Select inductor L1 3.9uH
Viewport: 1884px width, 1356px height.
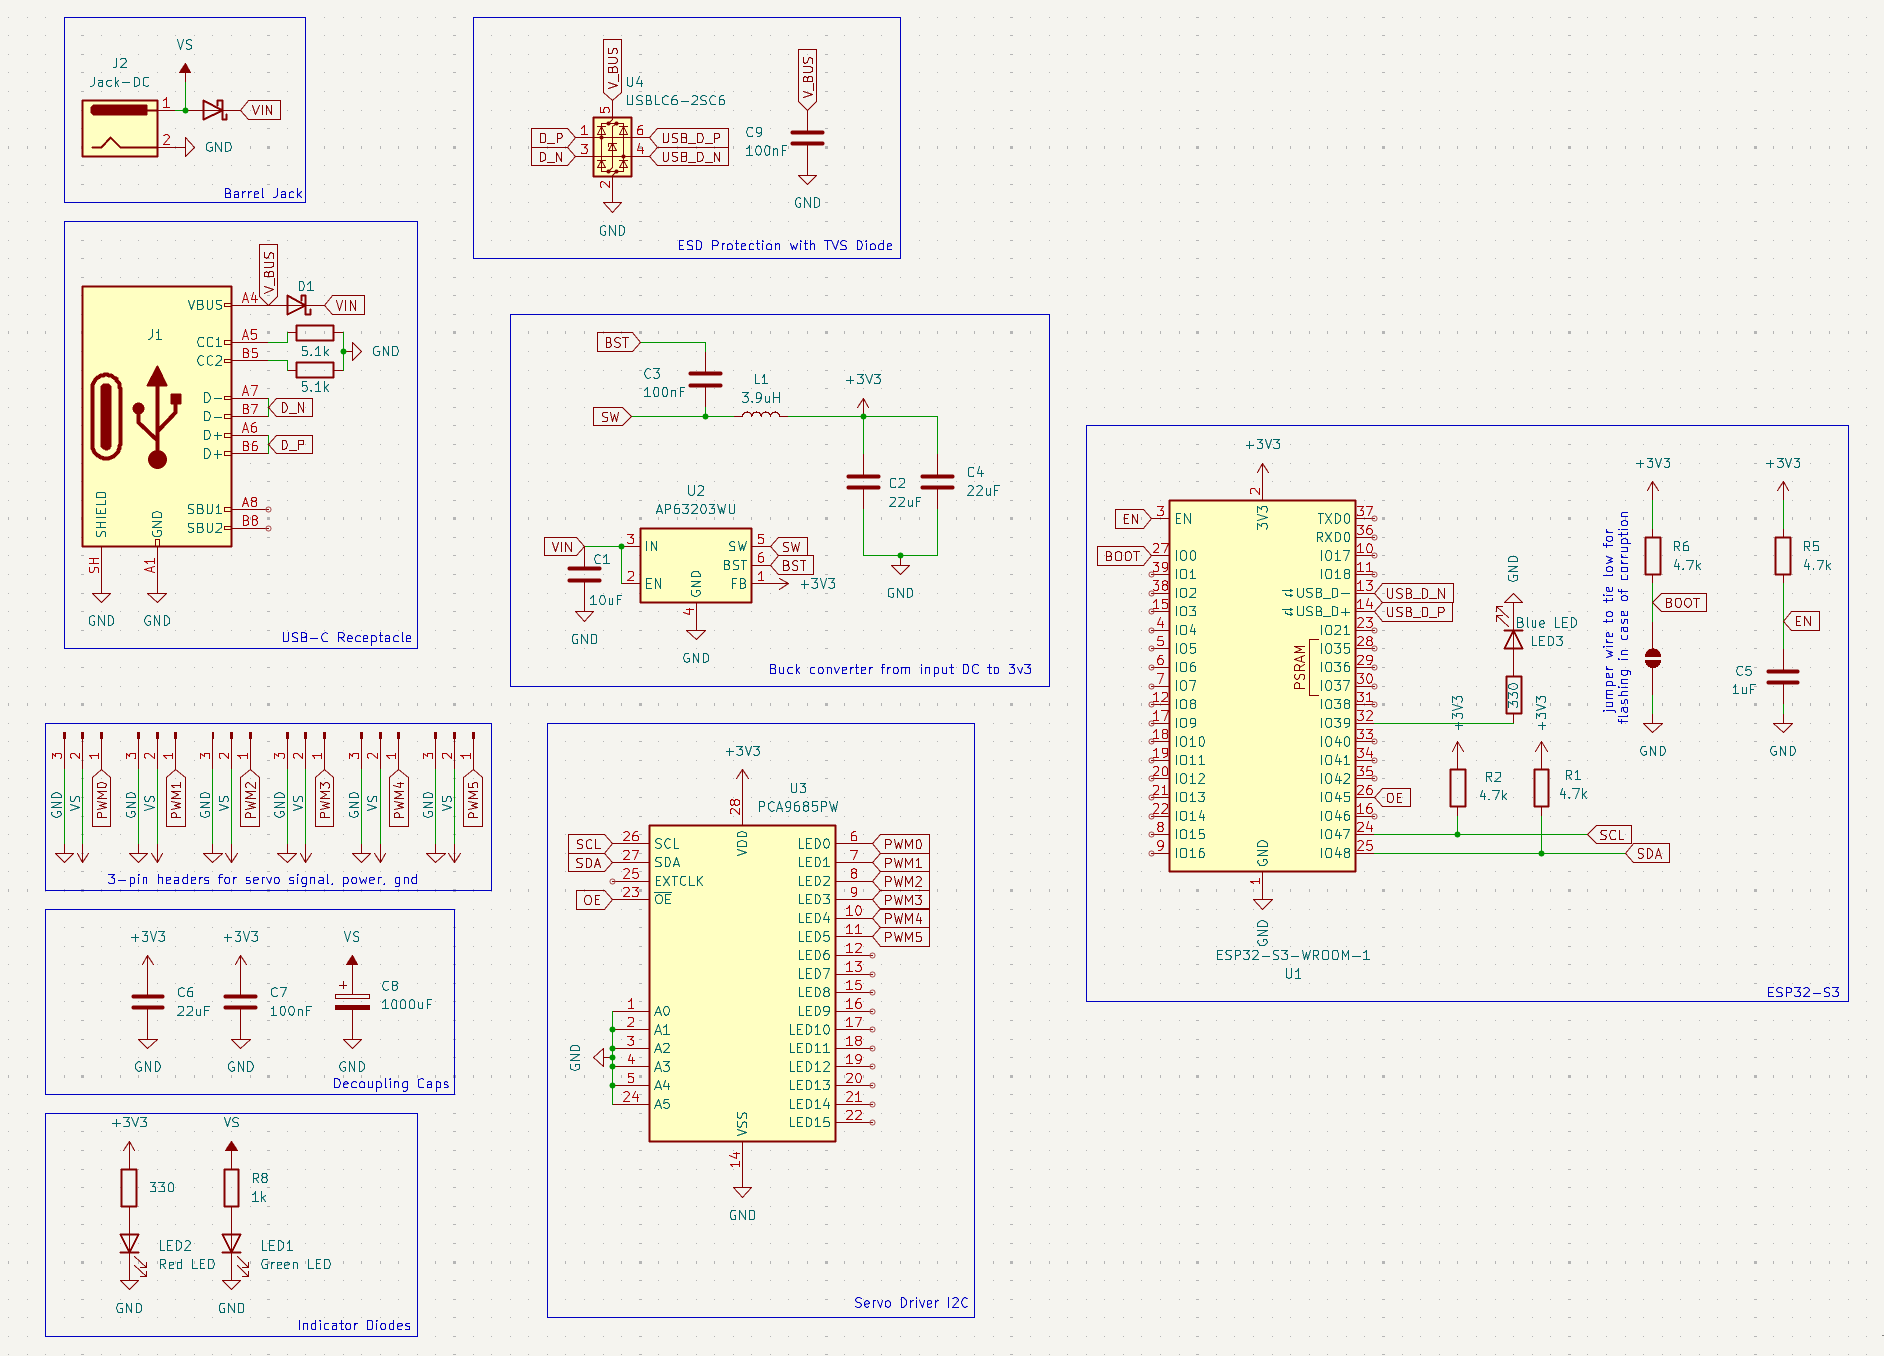761,413
